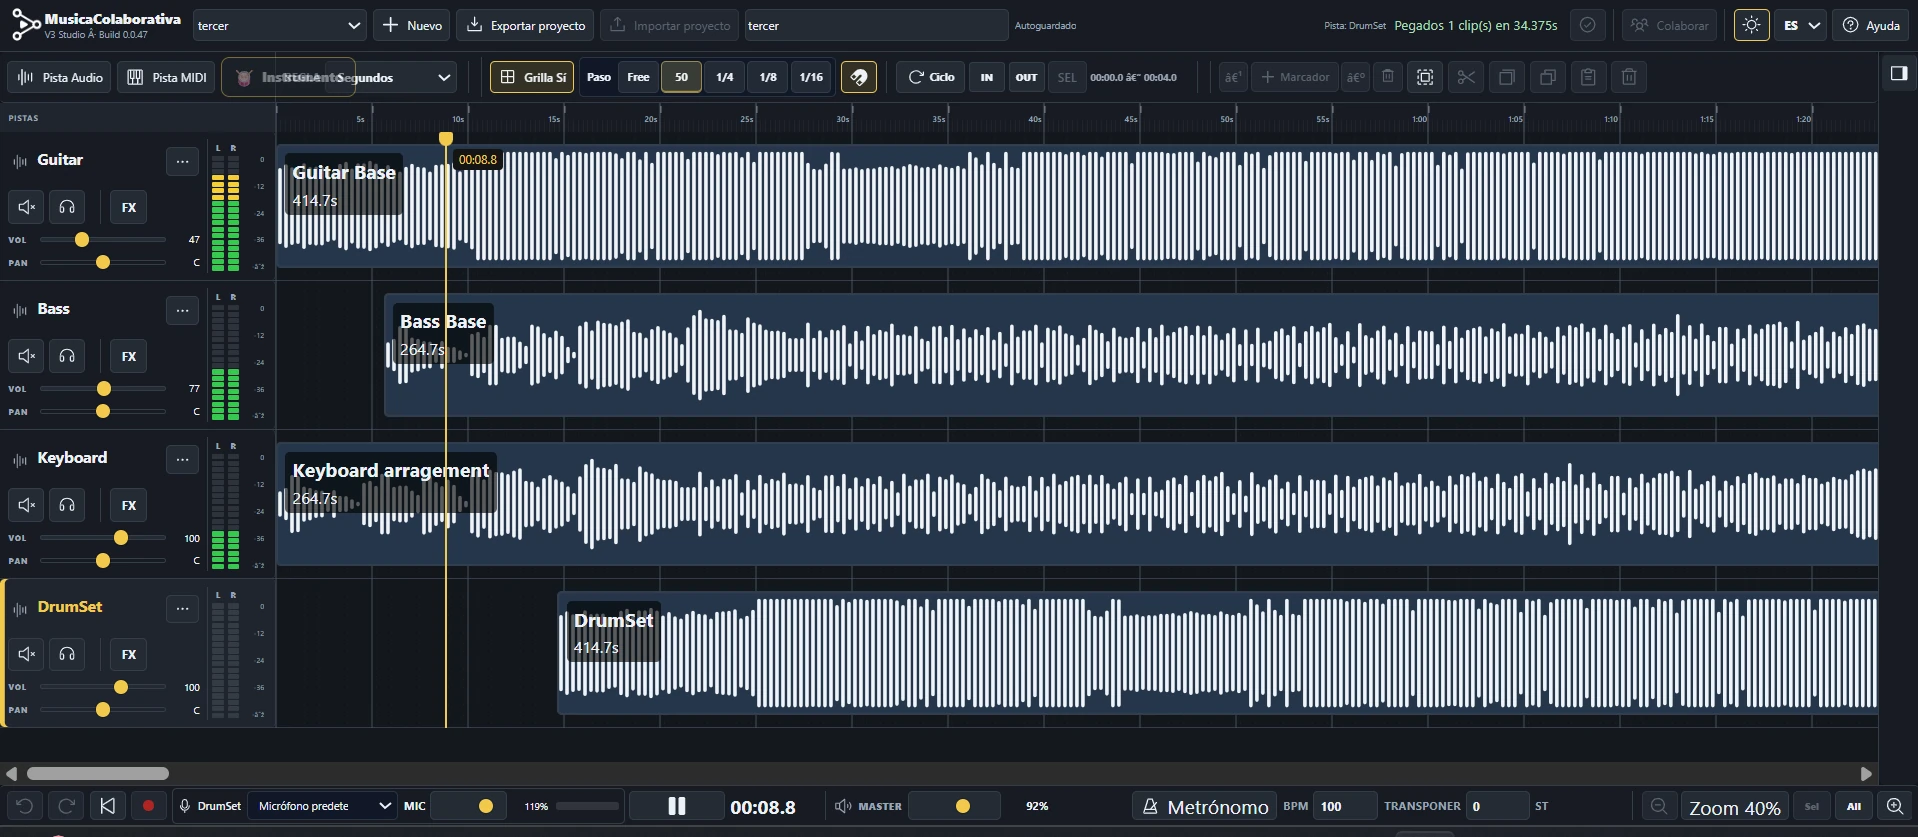
Task: Zoom out the timeline with minus magnifier
Action: point(1659,806)
